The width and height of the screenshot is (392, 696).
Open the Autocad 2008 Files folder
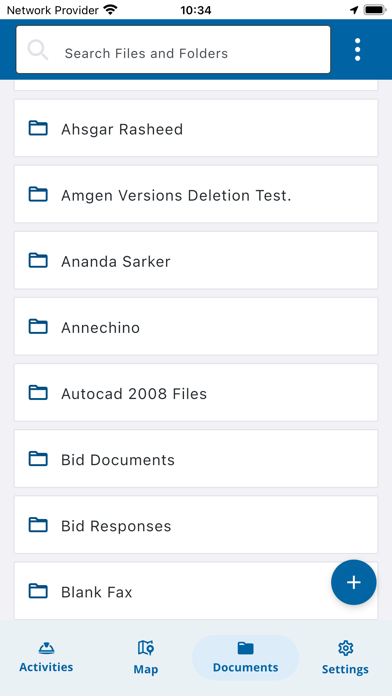pos(196,392)
